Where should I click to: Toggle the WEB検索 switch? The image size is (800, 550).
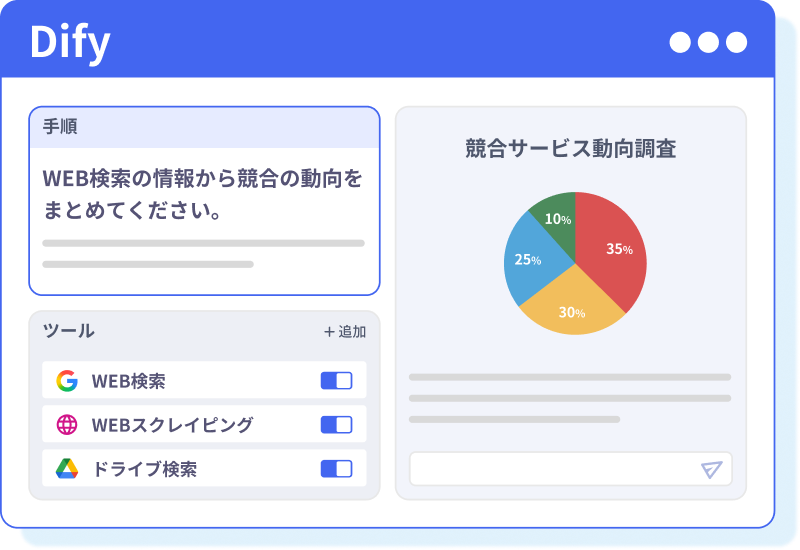(x=336, y=381)
